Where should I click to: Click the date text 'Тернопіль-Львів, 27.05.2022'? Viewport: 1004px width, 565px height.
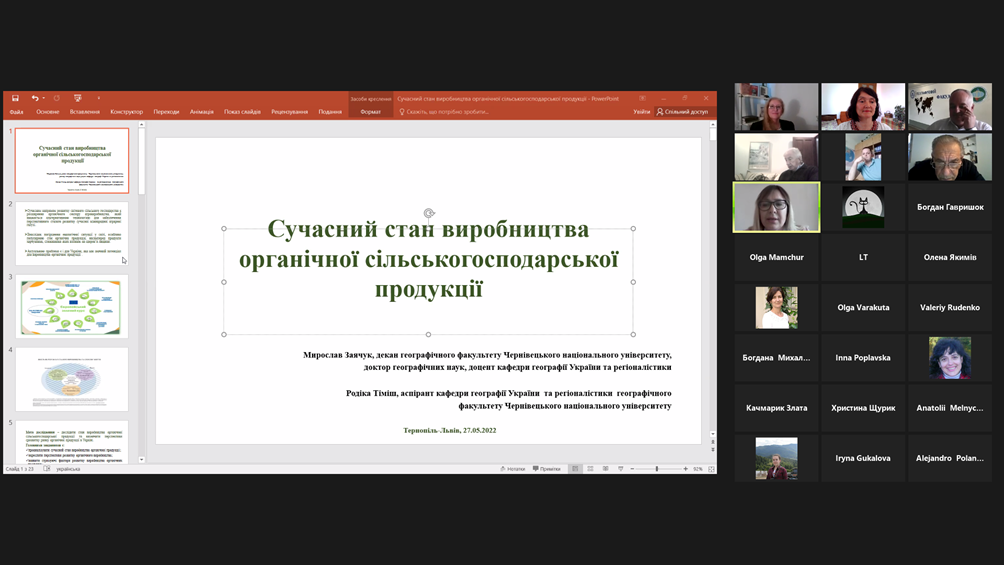(x=449, y=430)
